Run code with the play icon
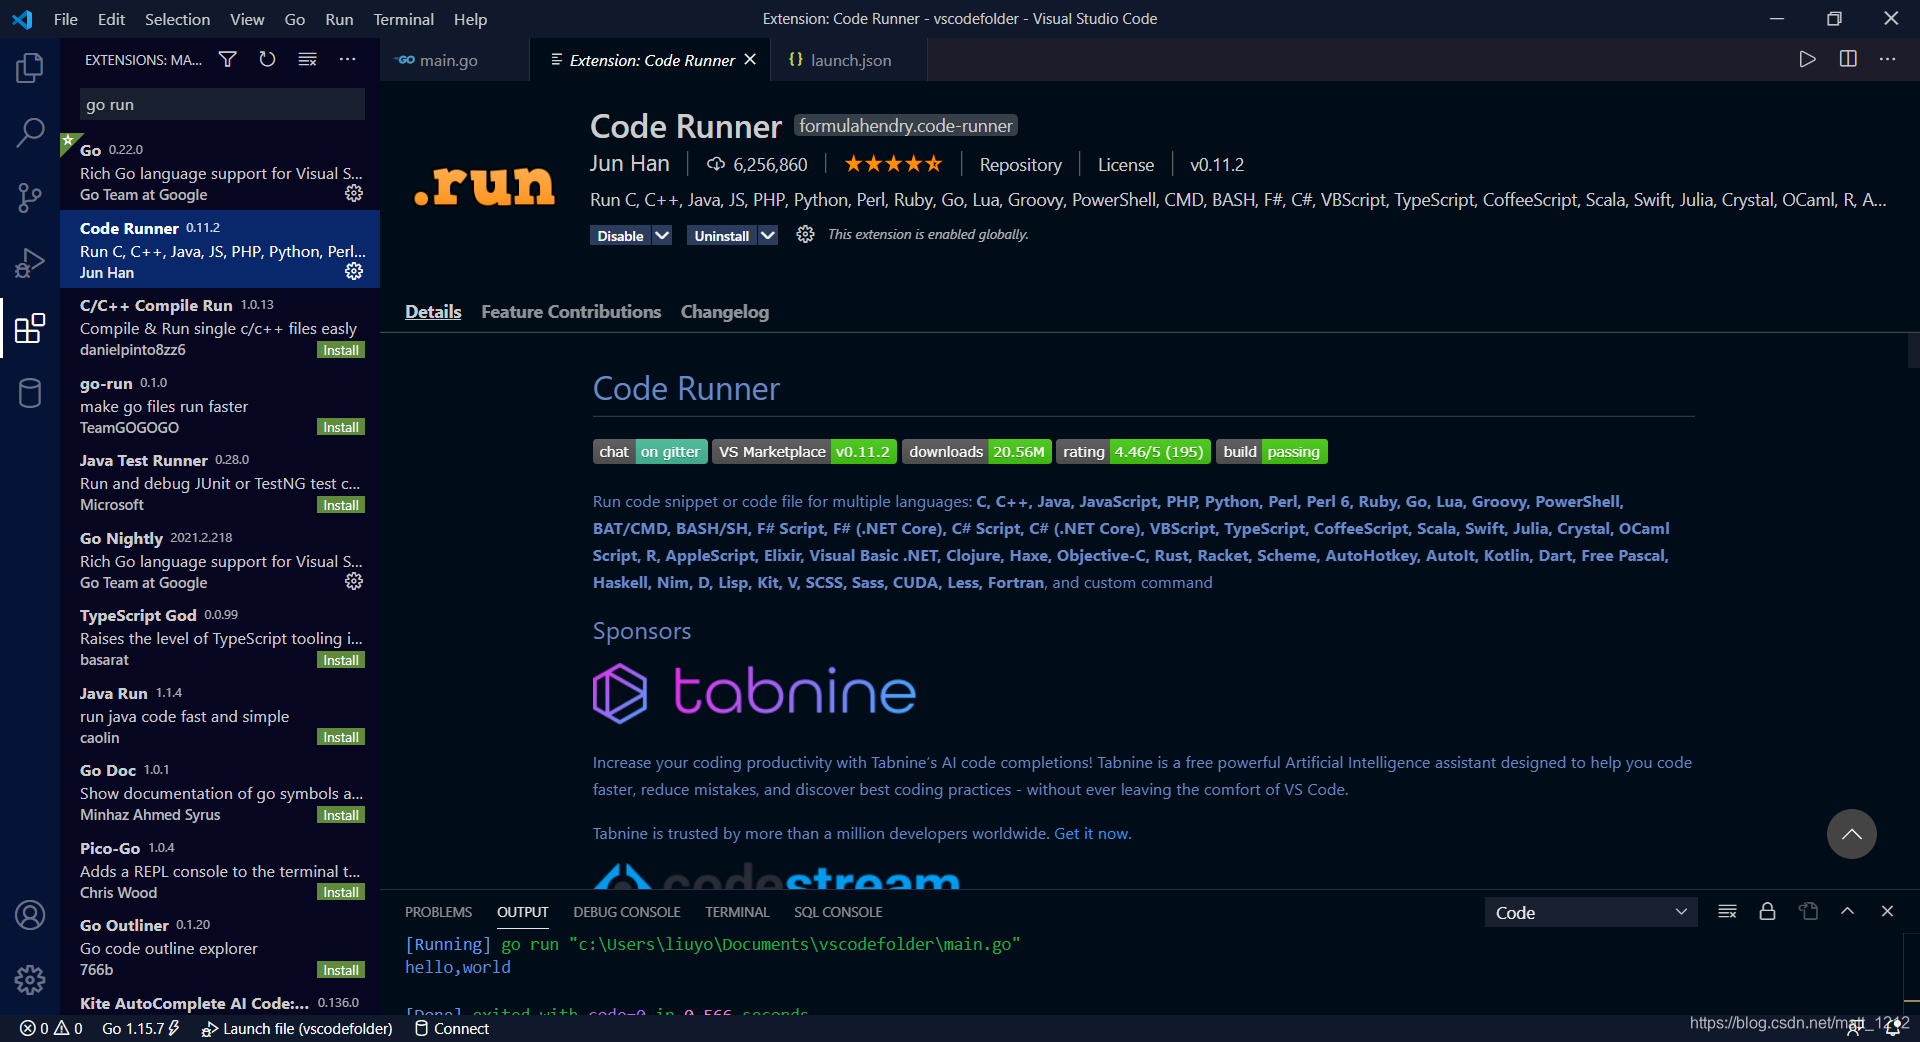This screenshot has height=1042, width=1920. (x=1807, y=59)
